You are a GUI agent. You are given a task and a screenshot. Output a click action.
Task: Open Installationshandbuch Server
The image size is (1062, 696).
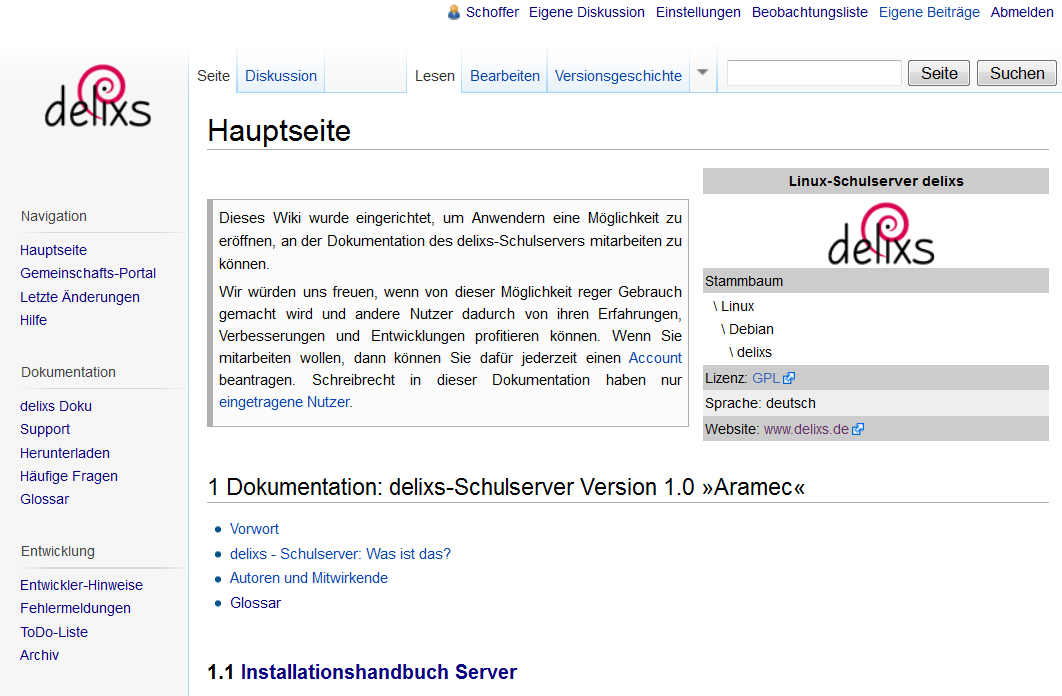click(378, 672)
